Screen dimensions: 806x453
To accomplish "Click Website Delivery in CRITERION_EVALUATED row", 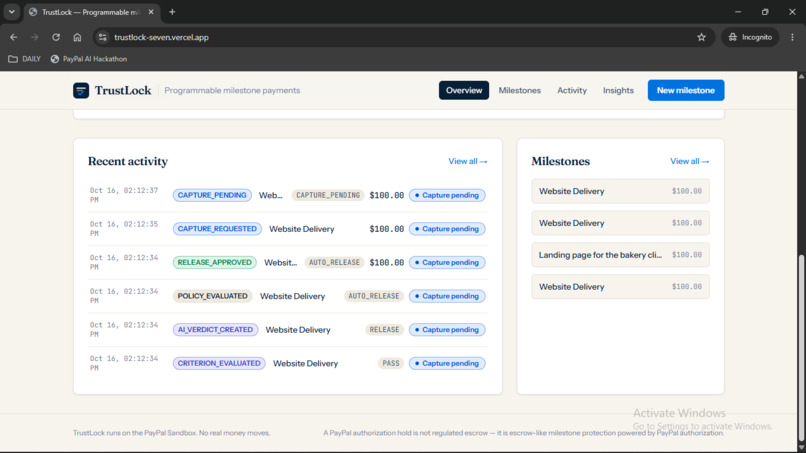I will click(x=305, y=364).
